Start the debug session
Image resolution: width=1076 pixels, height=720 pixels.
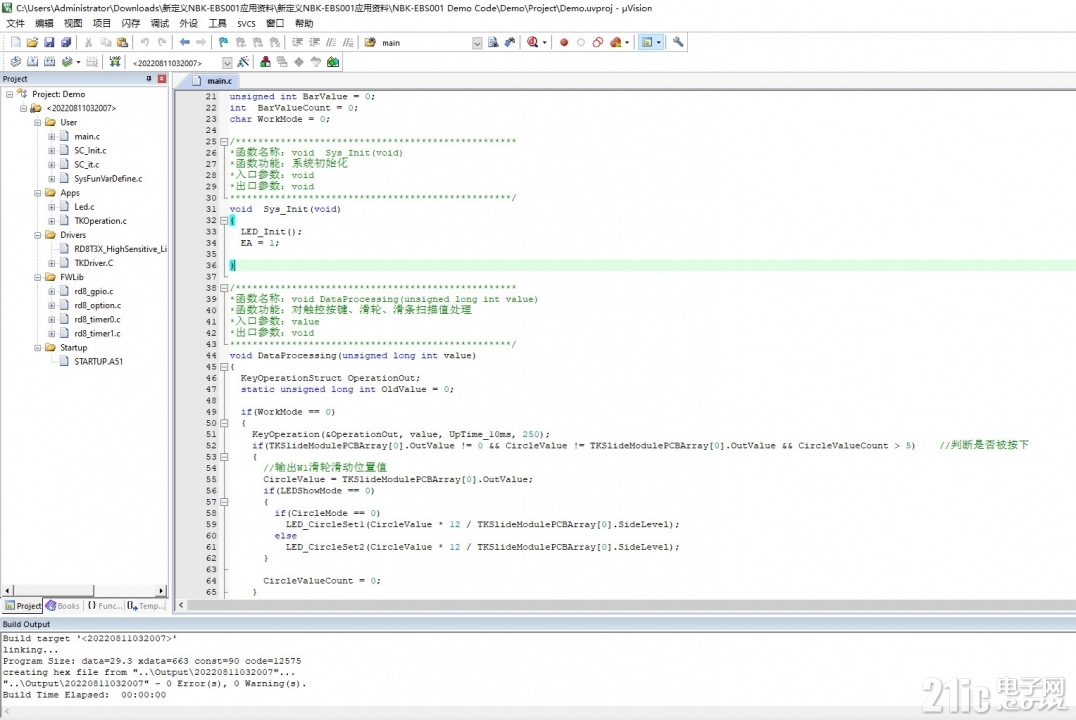click(533, 43)
